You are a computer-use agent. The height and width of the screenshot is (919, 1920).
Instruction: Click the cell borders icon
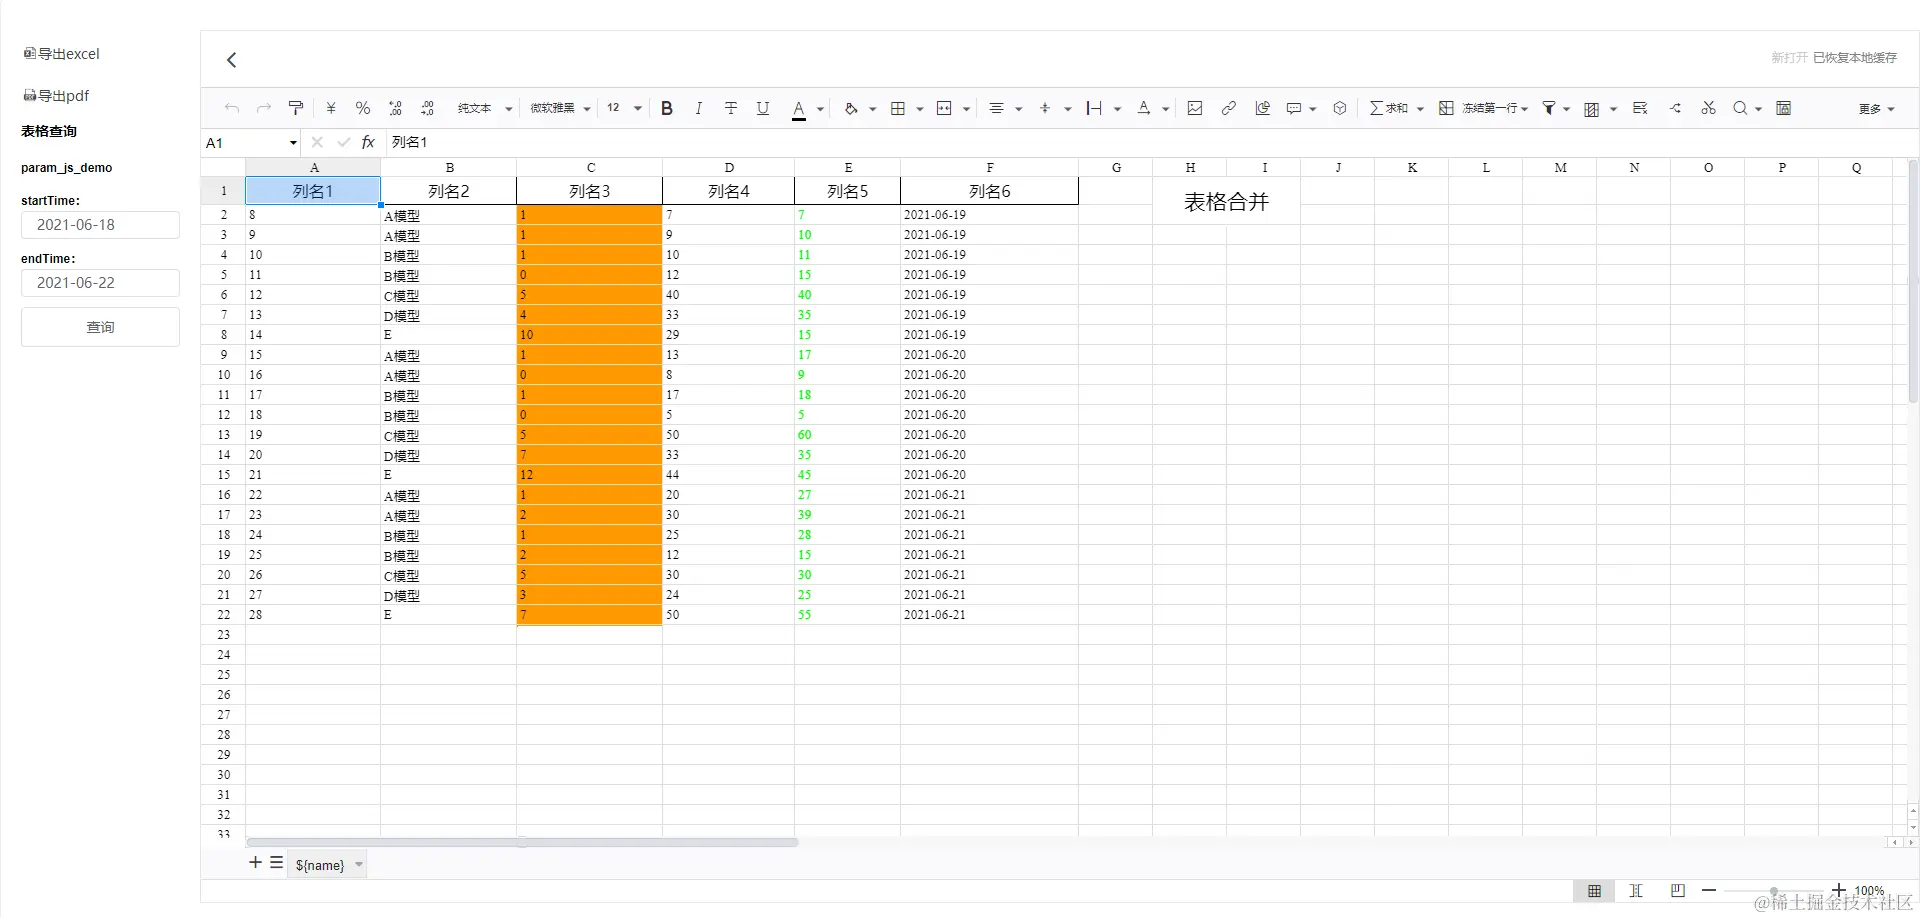[x=898, y=108]
